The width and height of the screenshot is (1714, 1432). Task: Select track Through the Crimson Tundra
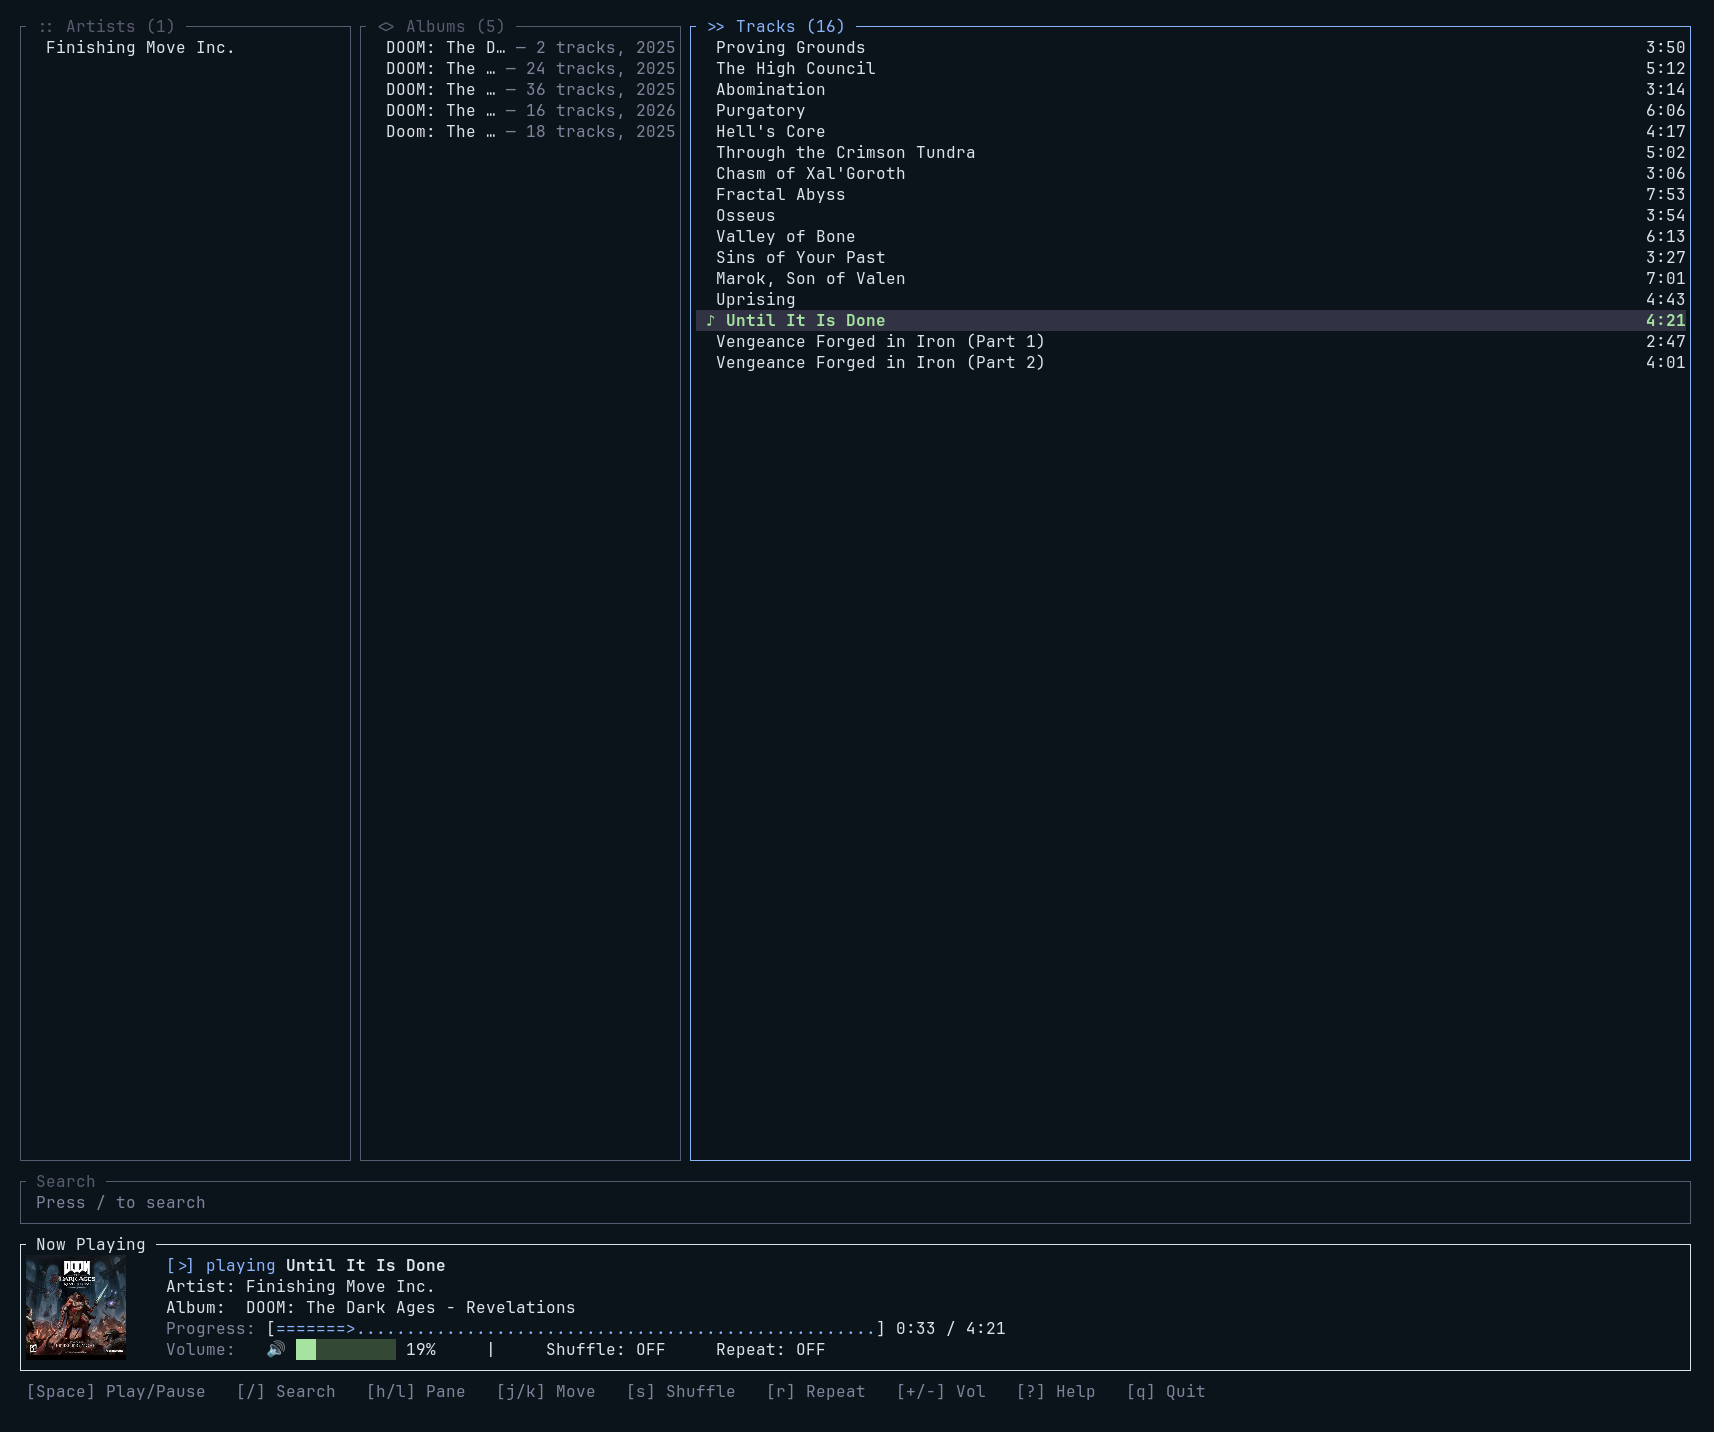pyautogui.click(x=1191, y=153)
